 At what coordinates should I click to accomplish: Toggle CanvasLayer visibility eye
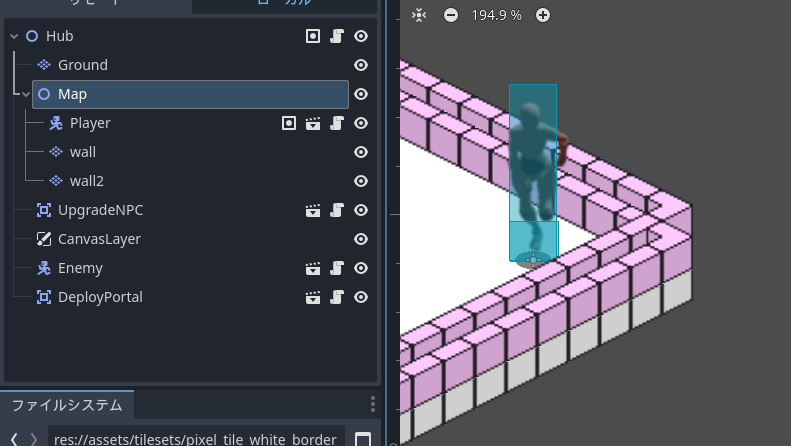click(x=361, y=239)
